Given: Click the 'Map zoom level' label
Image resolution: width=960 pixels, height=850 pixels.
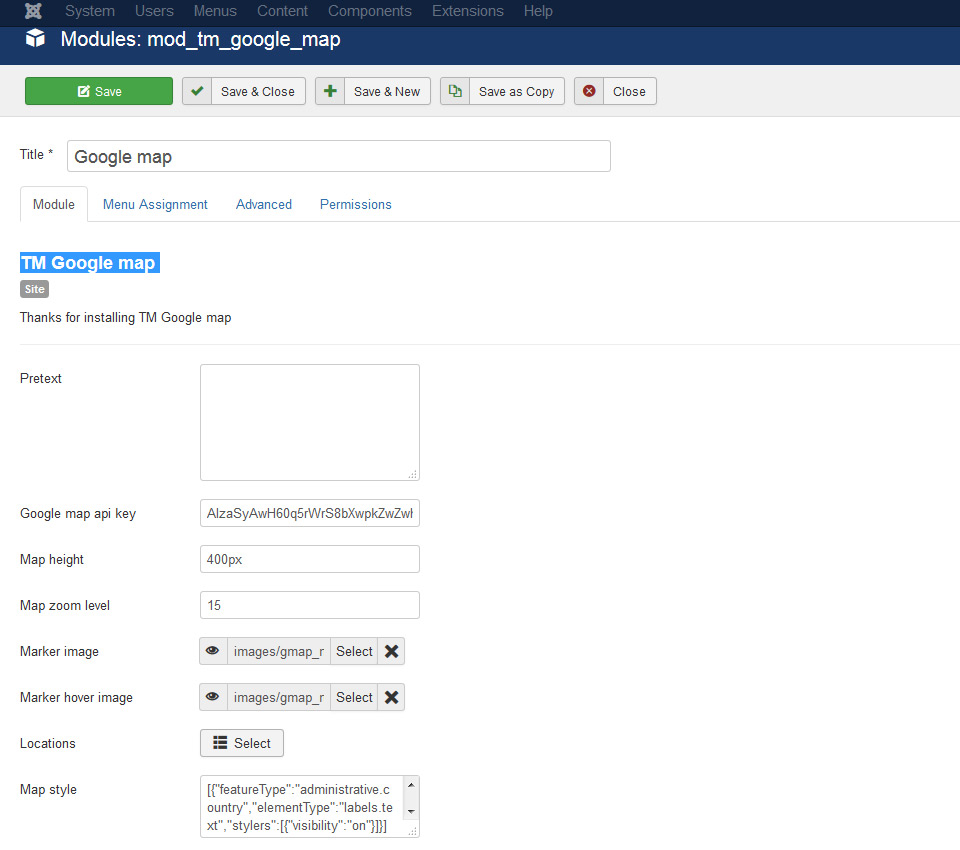Looking at the screenshot, I should point(65,605).
